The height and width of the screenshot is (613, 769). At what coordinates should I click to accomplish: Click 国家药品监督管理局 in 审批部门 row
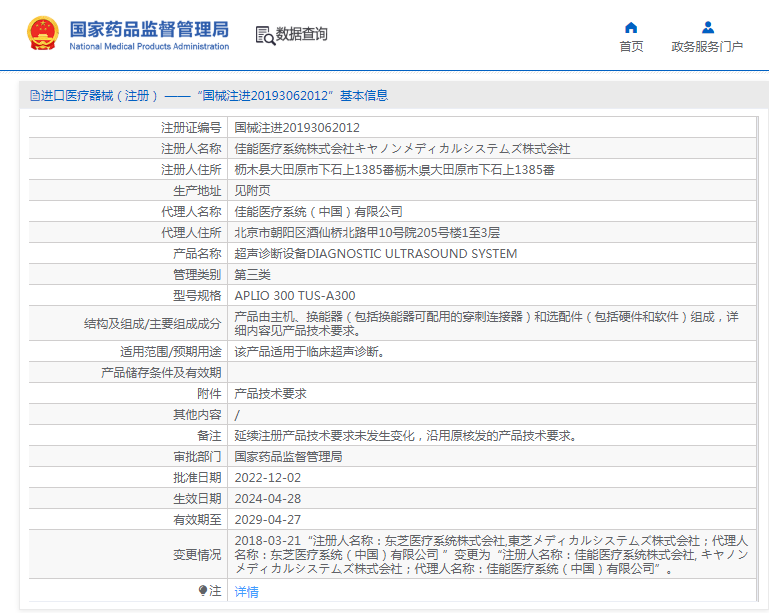(288, 457)
